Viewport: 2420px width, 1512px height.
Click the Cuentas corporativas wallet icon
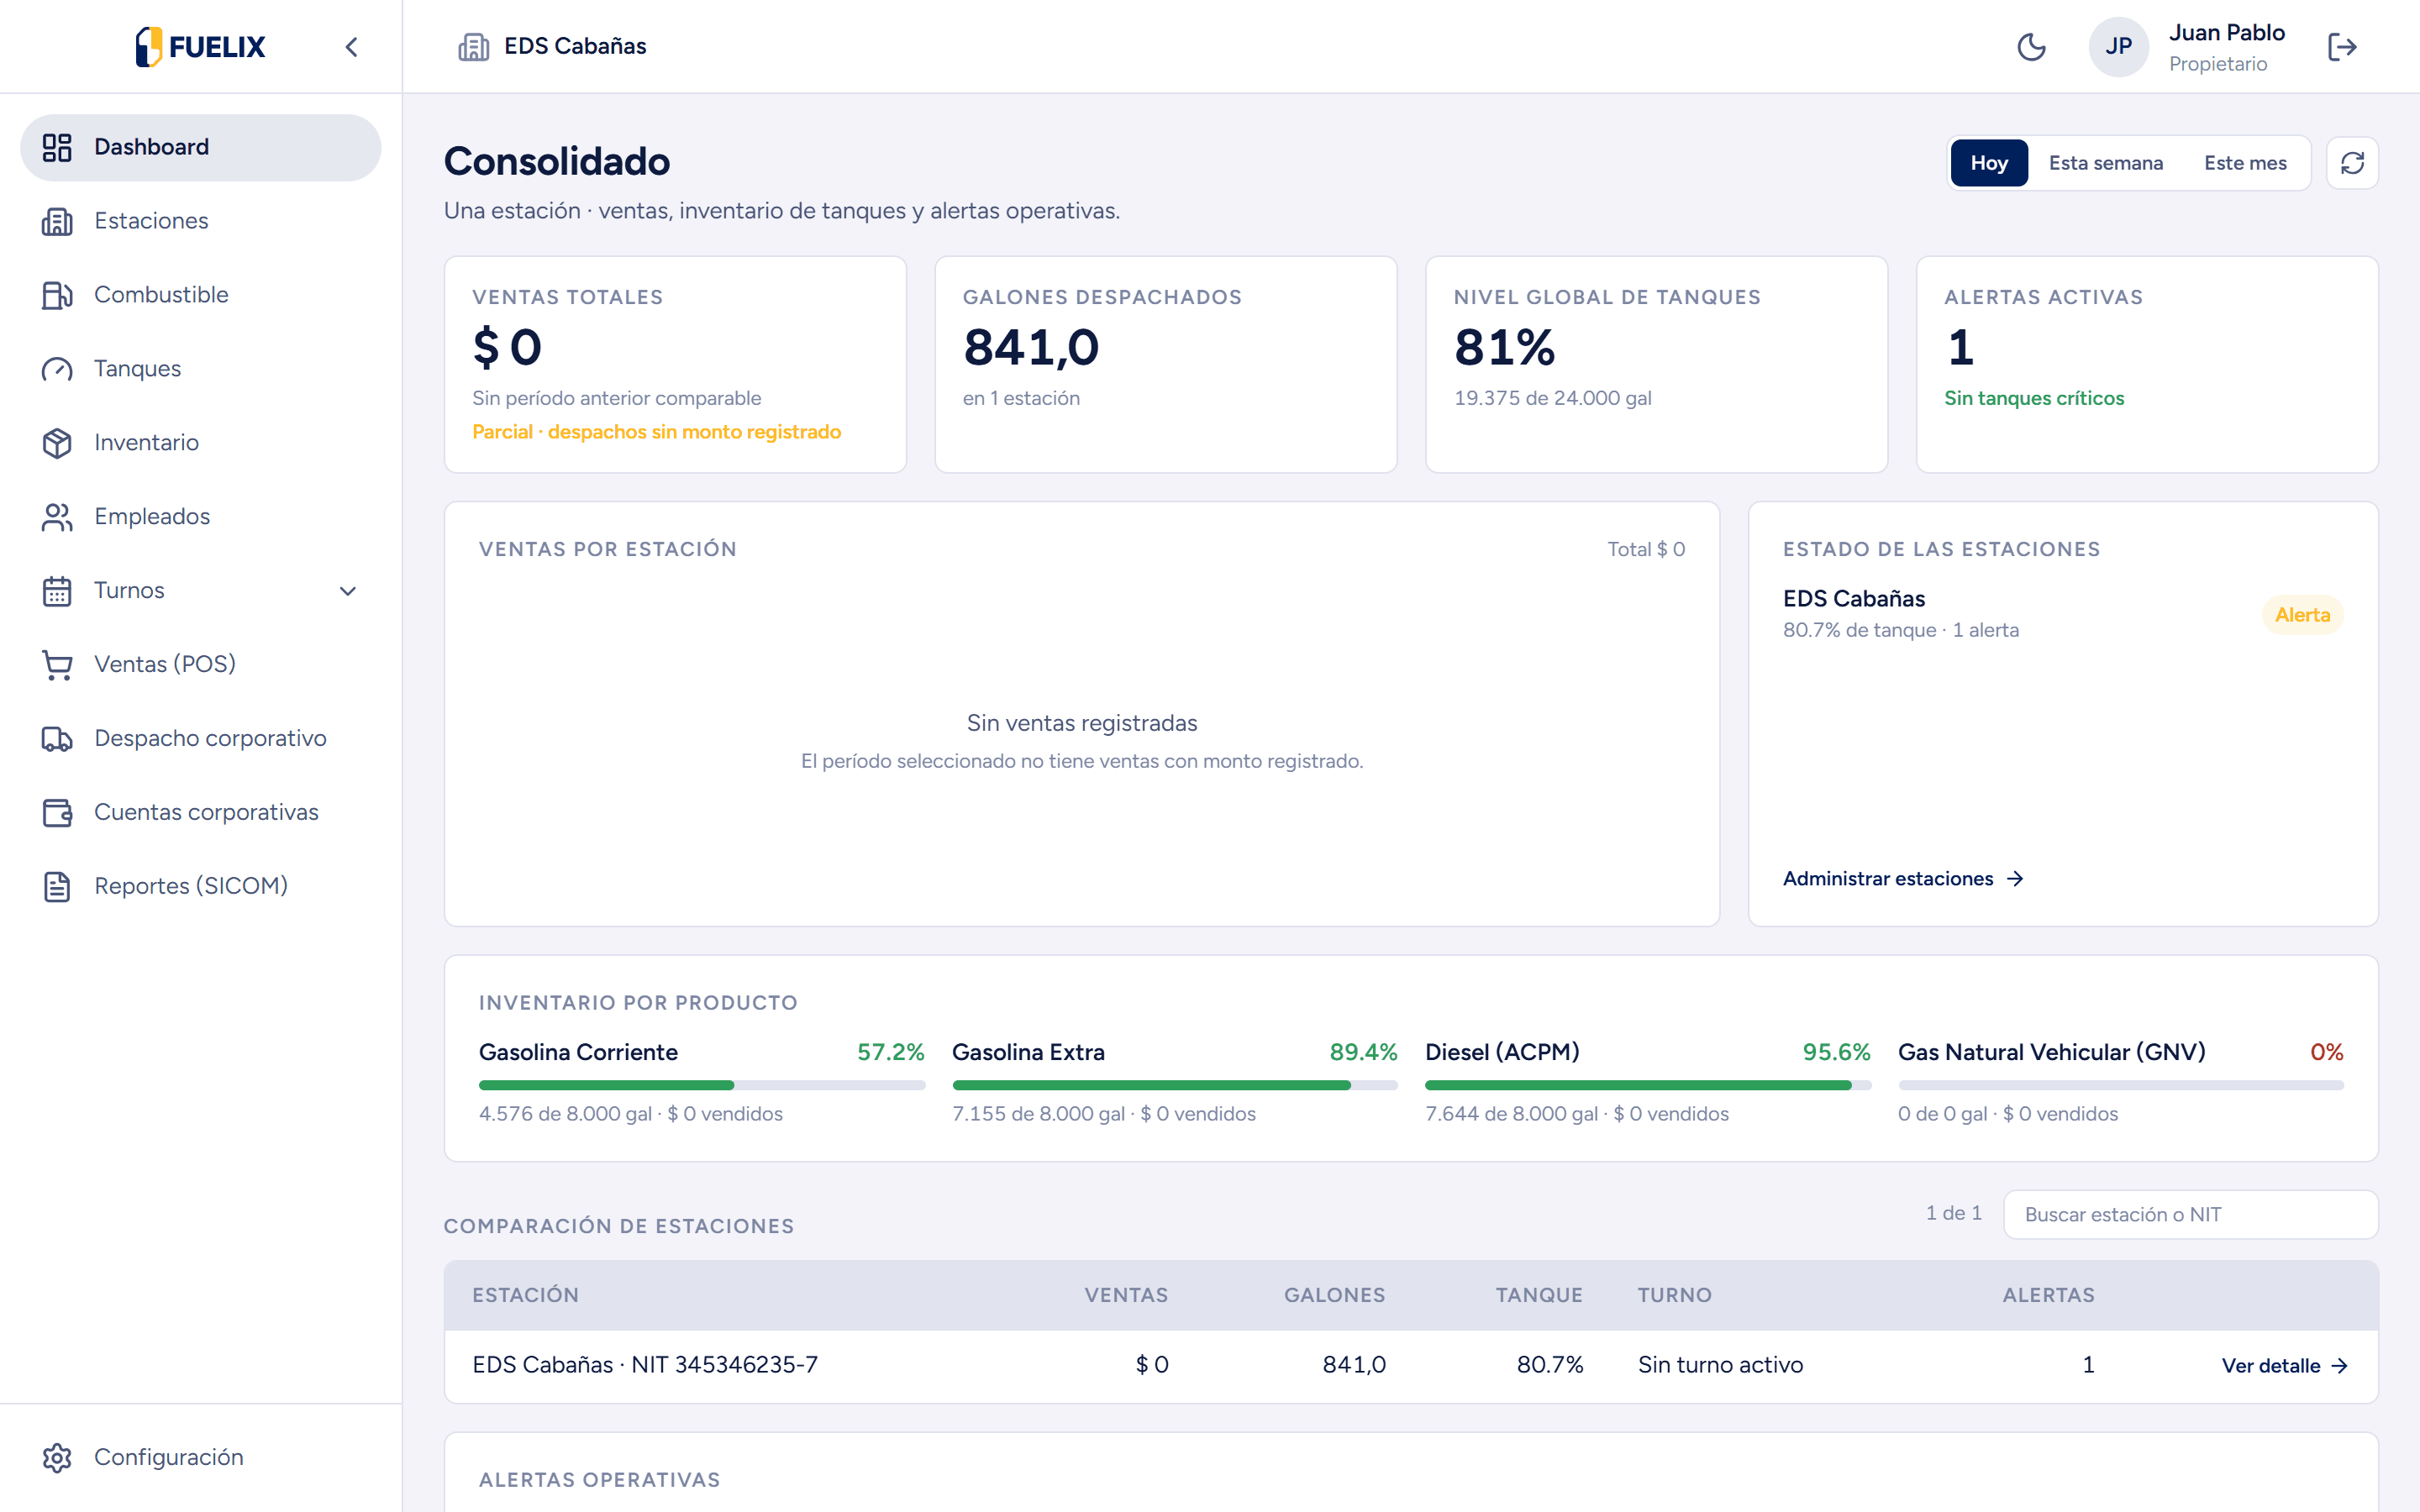pos(57,812)
